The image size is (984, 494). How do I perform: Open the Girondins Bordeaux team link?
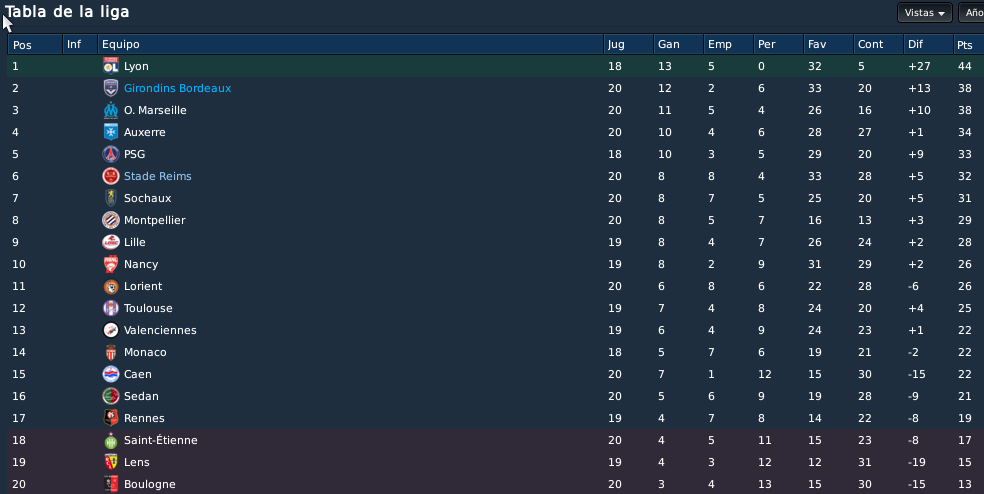[178, 88]
